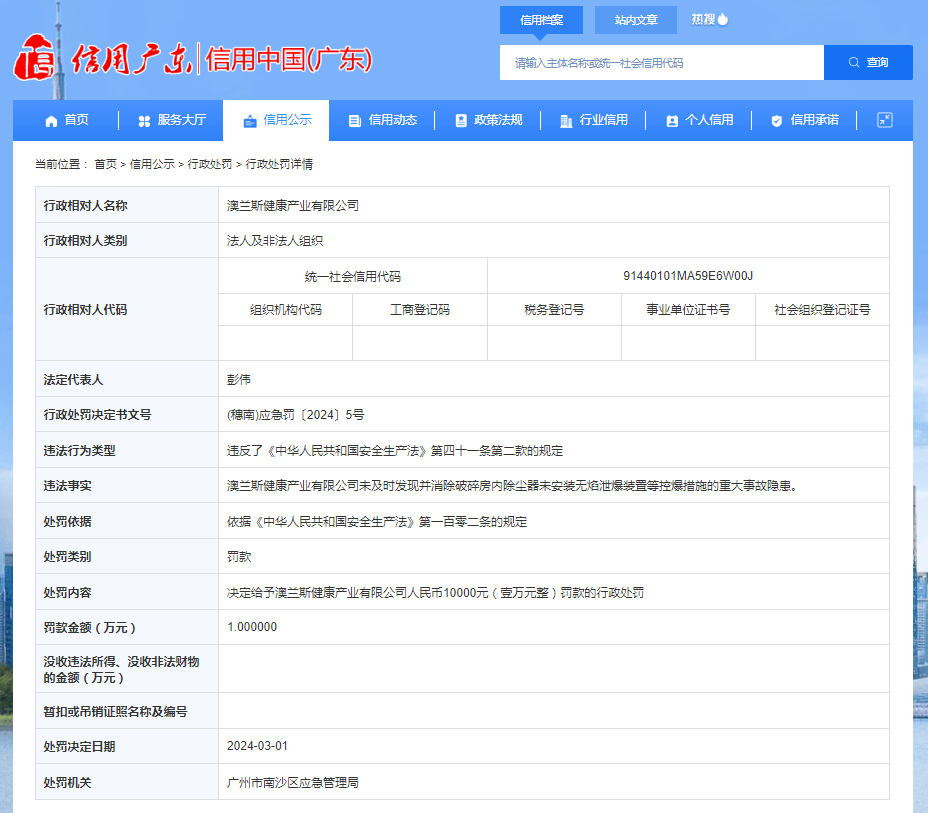Select the 信用档案 search tab
928x813 pixels.
(541, 20)
